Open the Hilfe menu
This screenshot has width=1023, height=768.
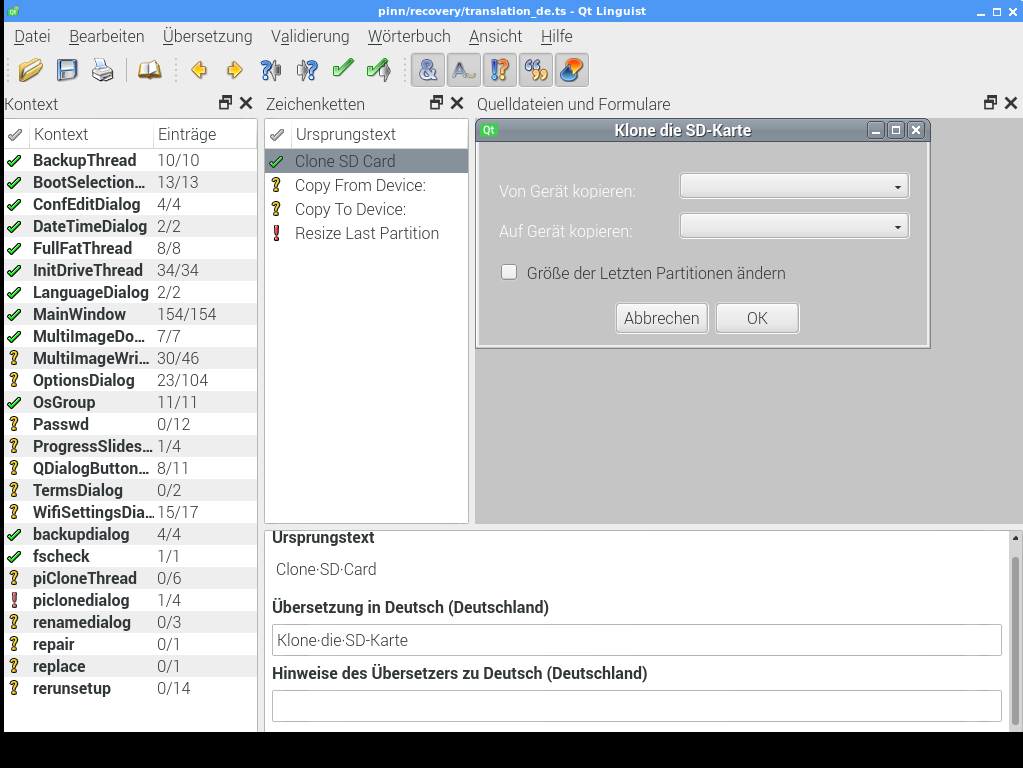pyautogui.click(x=557, y=37)
